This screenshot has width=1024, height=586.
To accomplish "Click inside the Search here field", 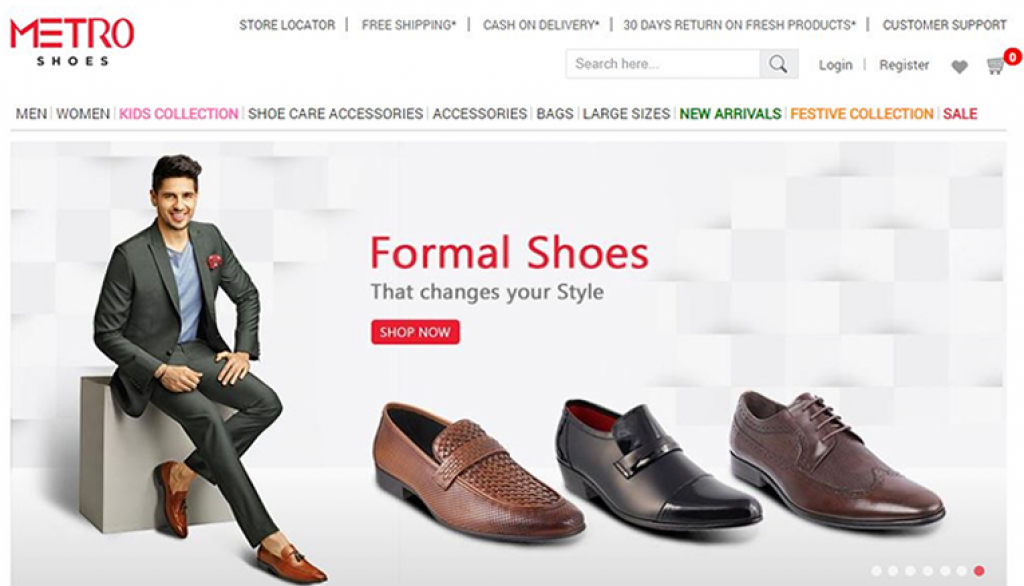I will pos(663,64).
